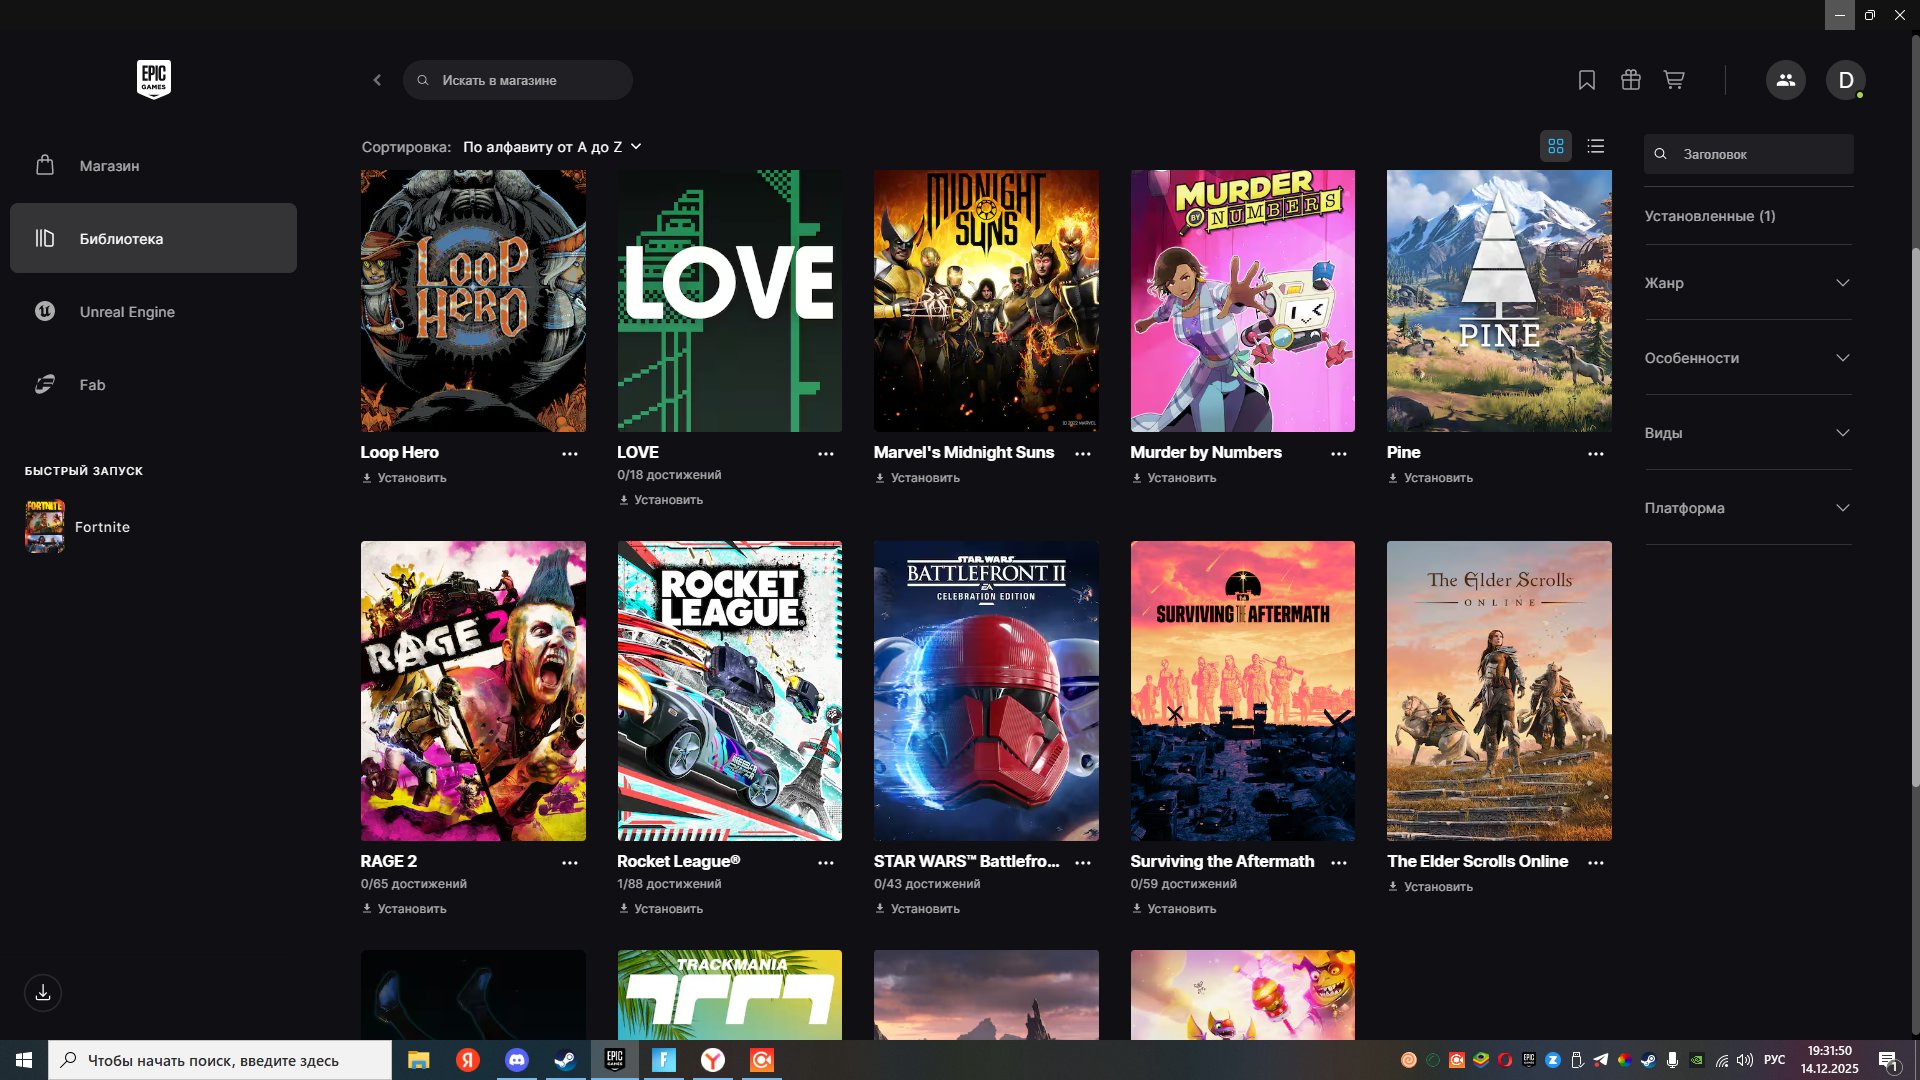Switch to list view layout
The height and width of the screenshot is (1080, 1920).
pos(1596,147)
